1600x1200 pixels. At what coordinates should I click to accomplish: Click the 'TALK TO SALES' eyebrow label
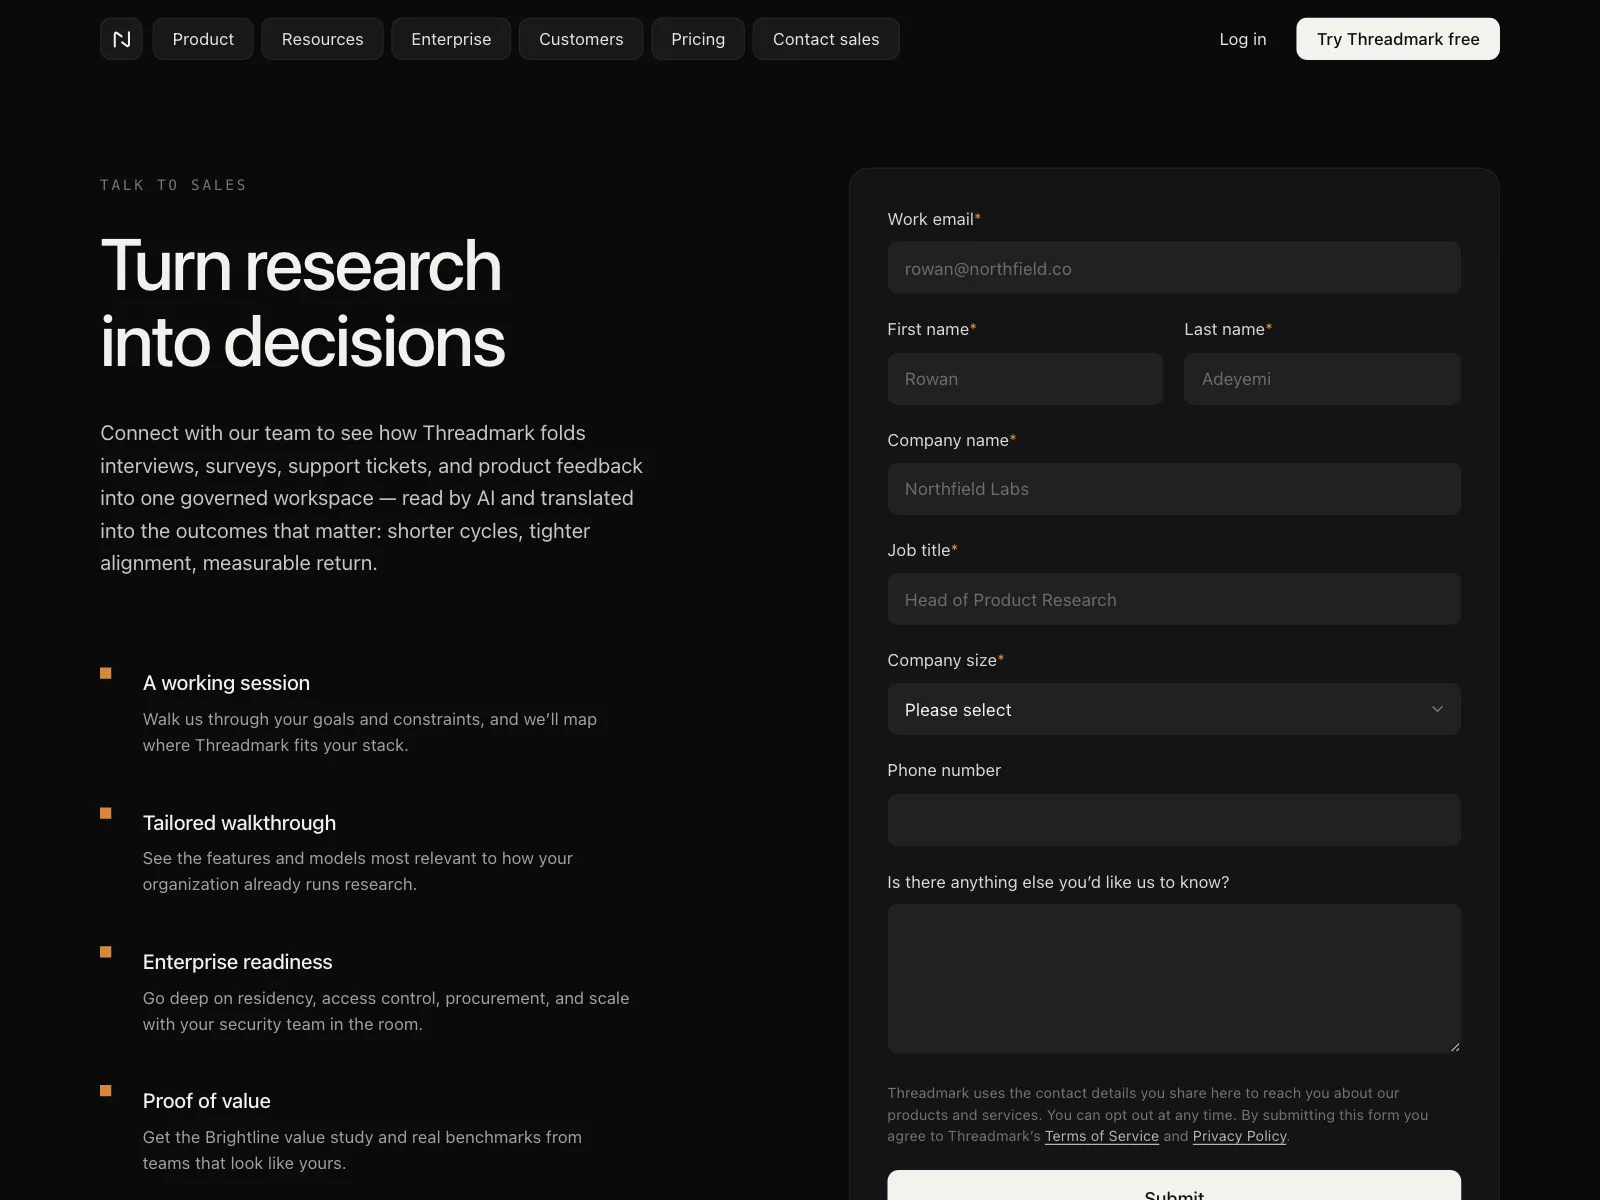173,185
